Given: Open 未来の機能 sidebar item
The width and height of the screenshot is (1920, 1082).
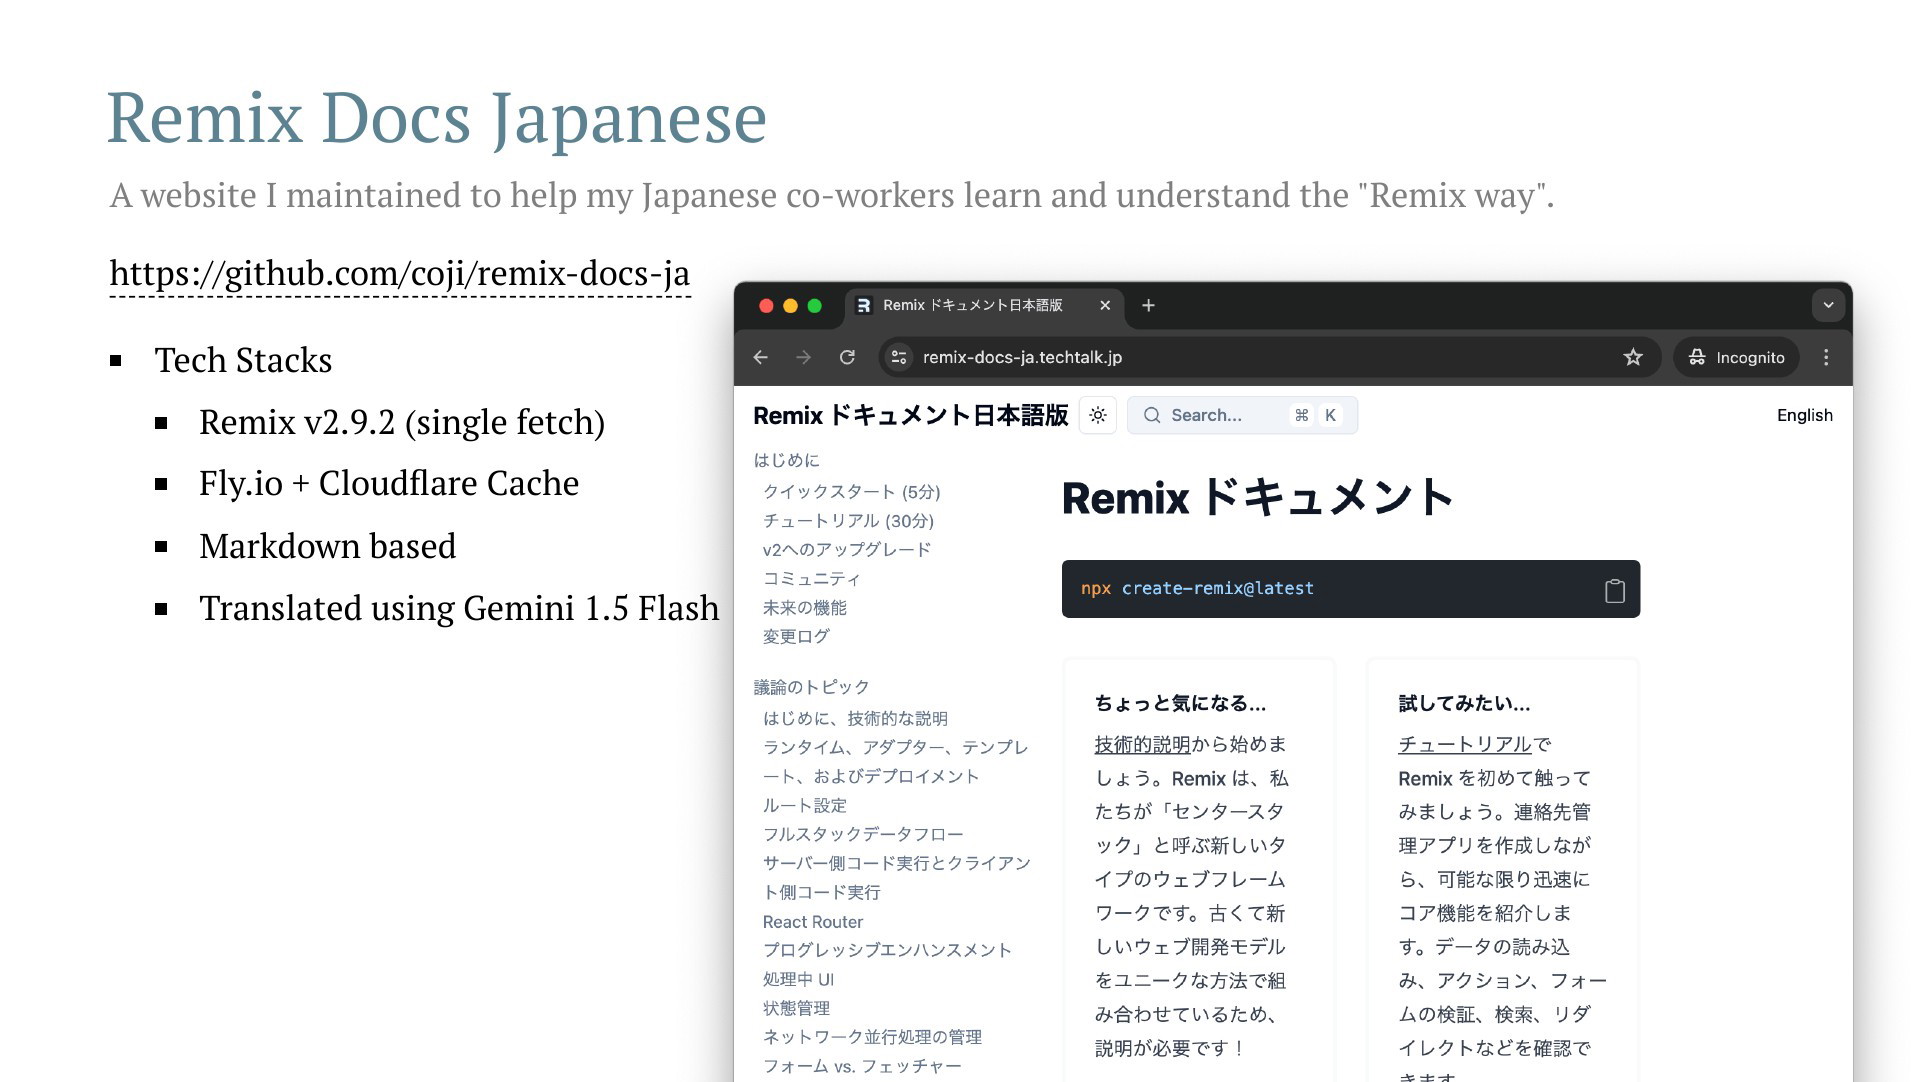Looking at the screenshot, I should pos(804,607).
